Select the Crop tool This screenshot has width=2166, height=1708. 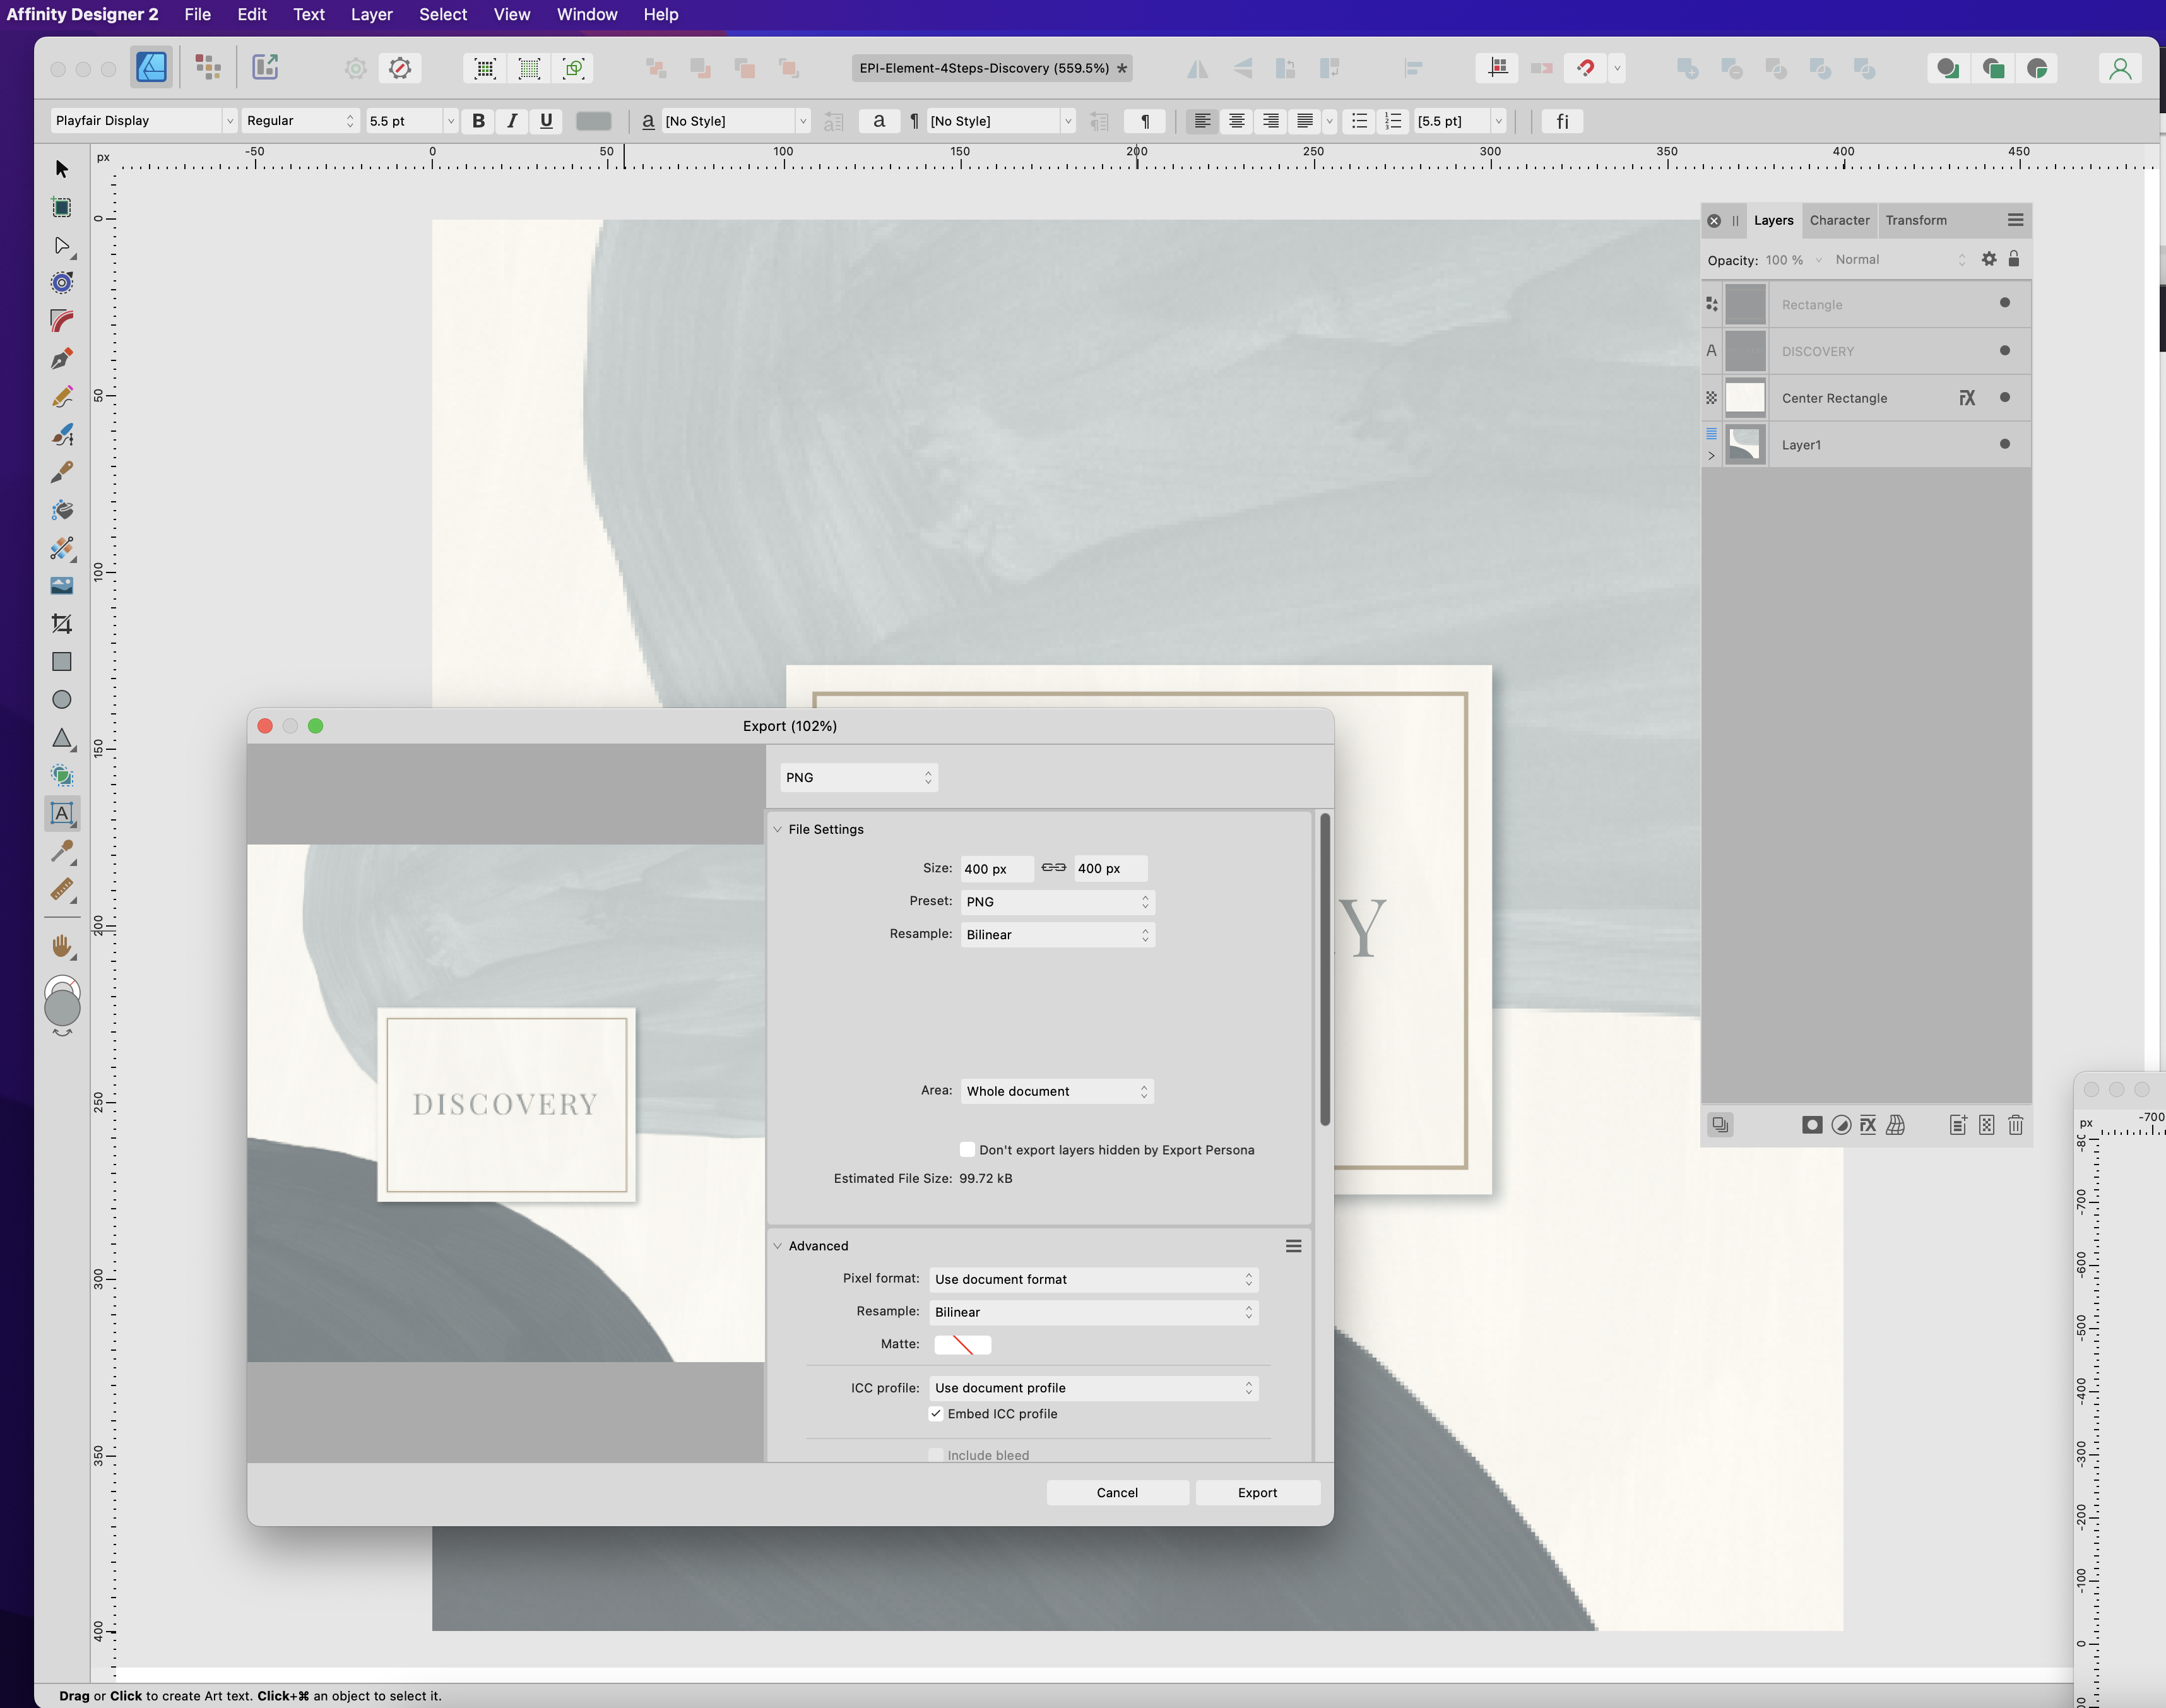[x=62, y=624]
